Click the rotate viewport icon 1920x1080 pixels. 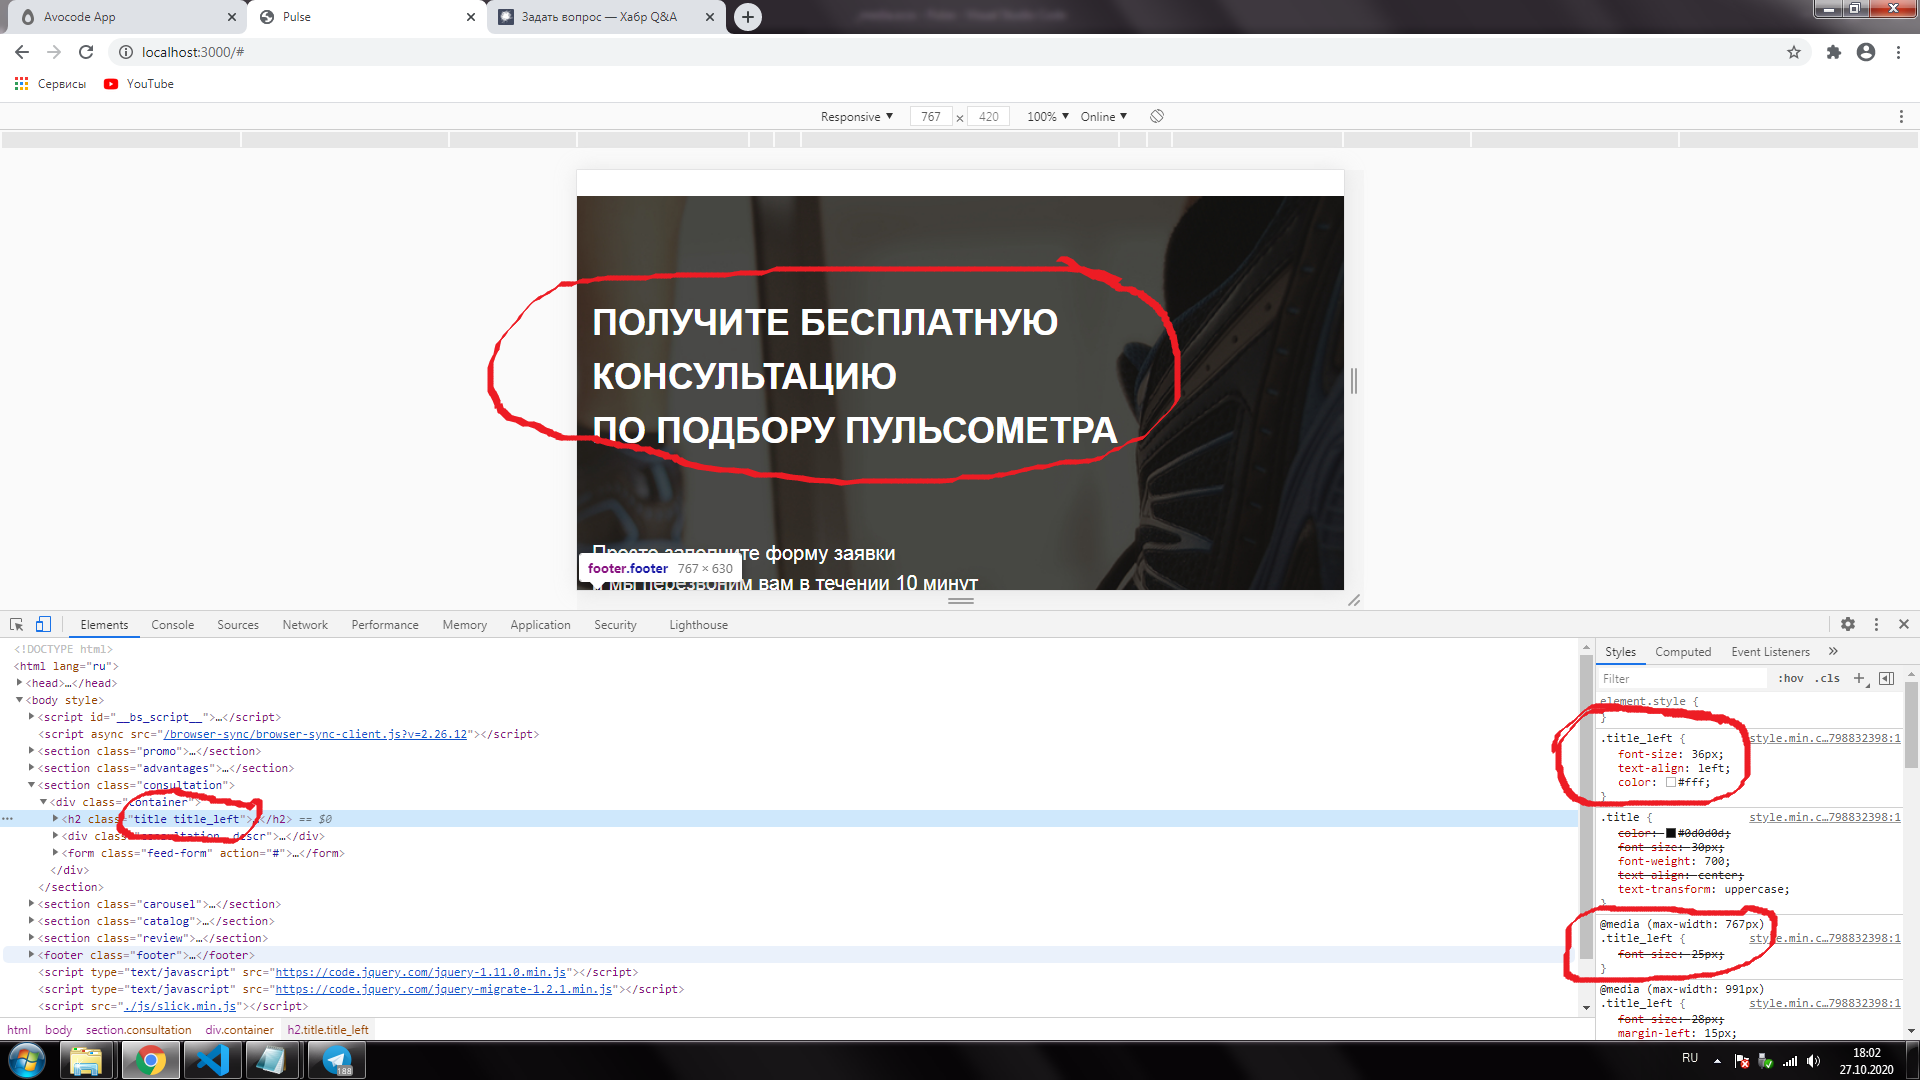[x=1157, y=116]
